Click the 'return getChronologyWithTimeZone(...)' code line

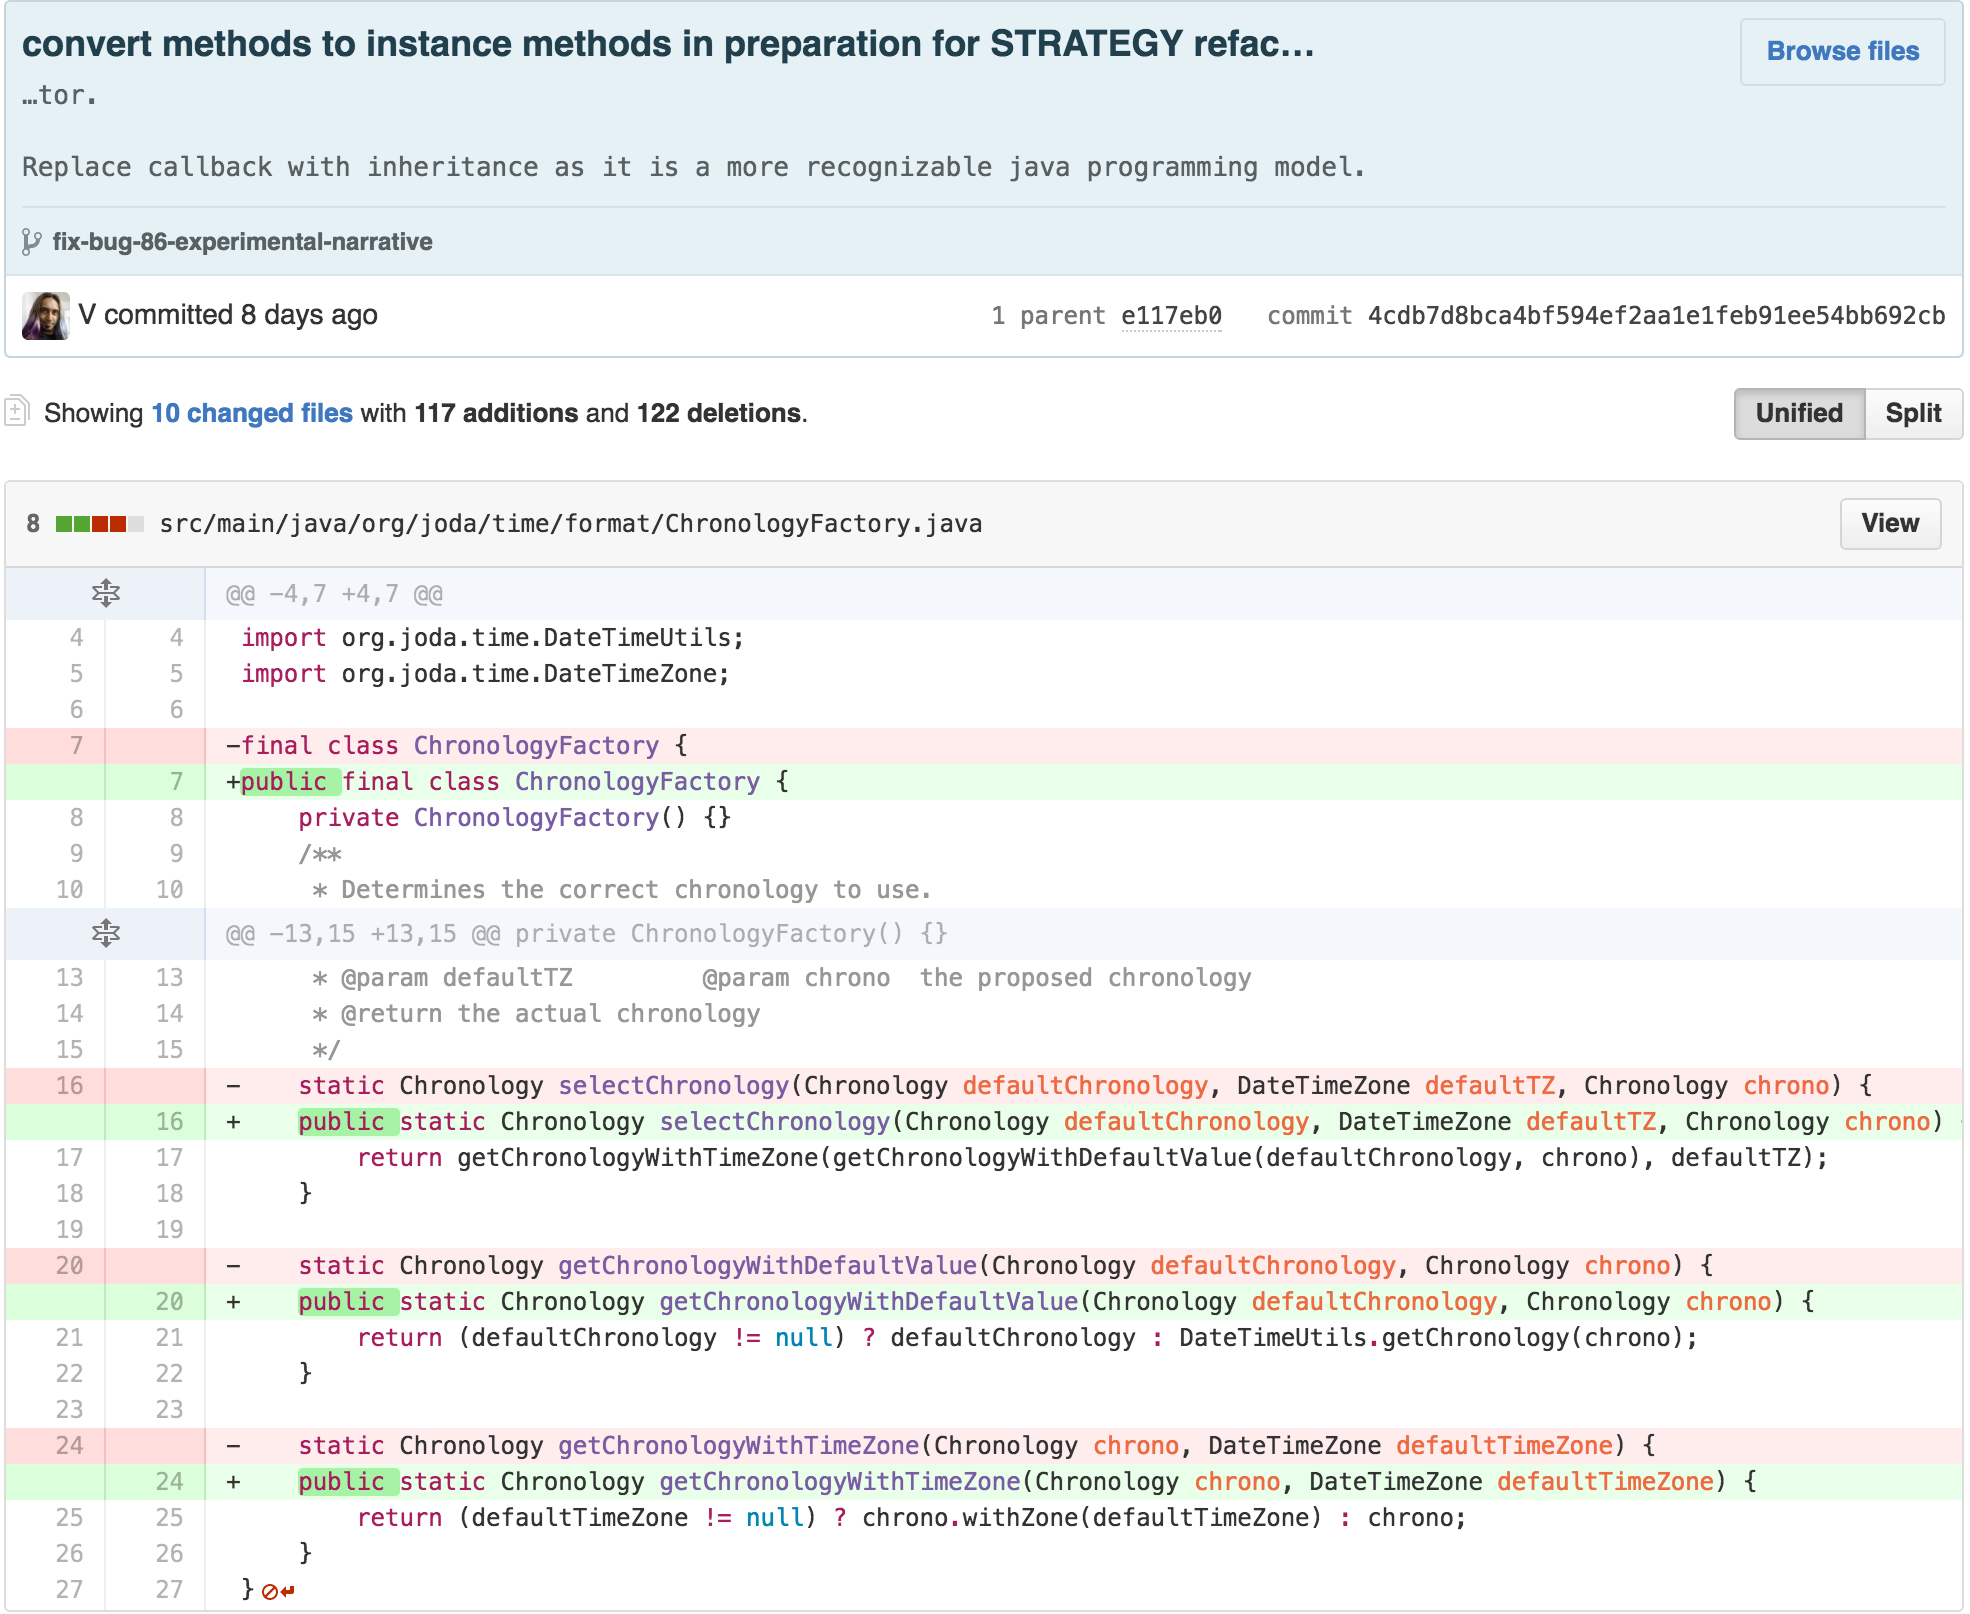click(1093, 1158)
